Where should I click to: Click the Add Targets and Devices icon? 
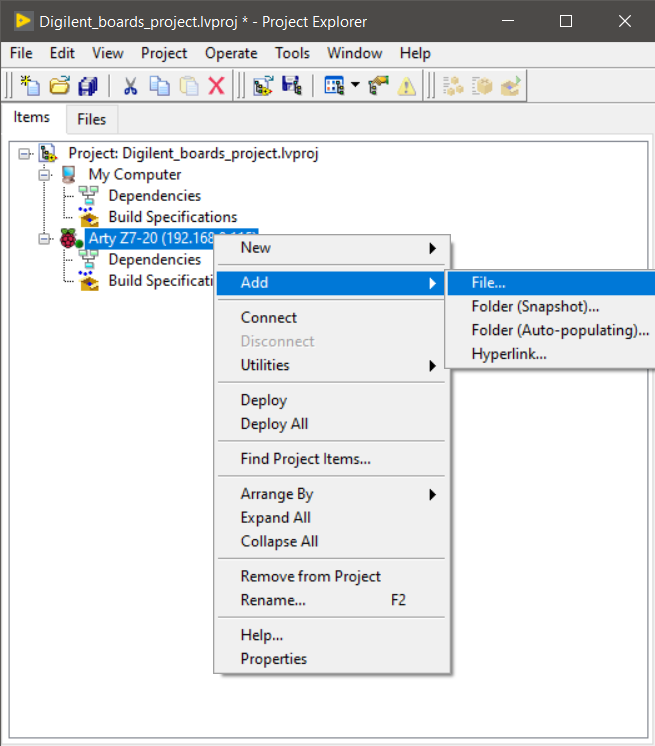coord(263,86)
